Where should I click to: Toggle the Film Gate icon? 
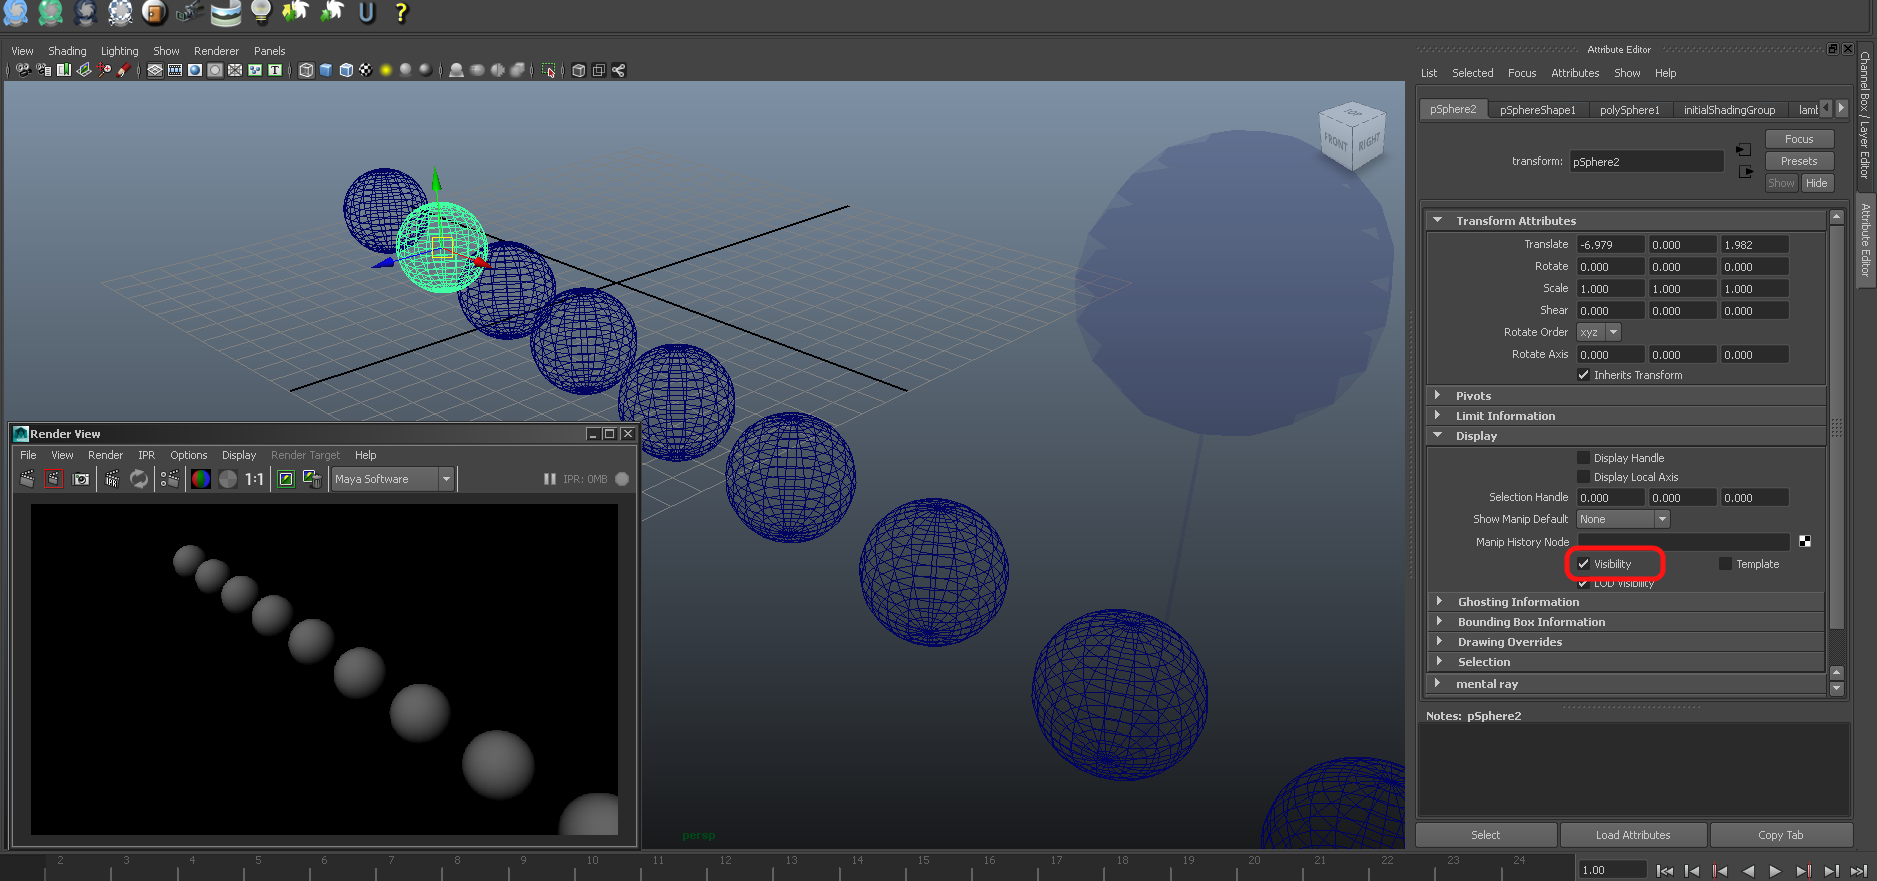tap(175, 70)
